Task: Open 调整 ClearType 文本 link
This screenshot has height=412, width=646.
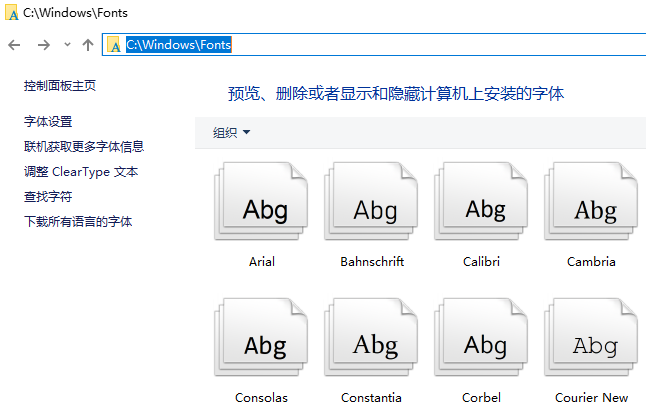Action: [x=81, y=172]
